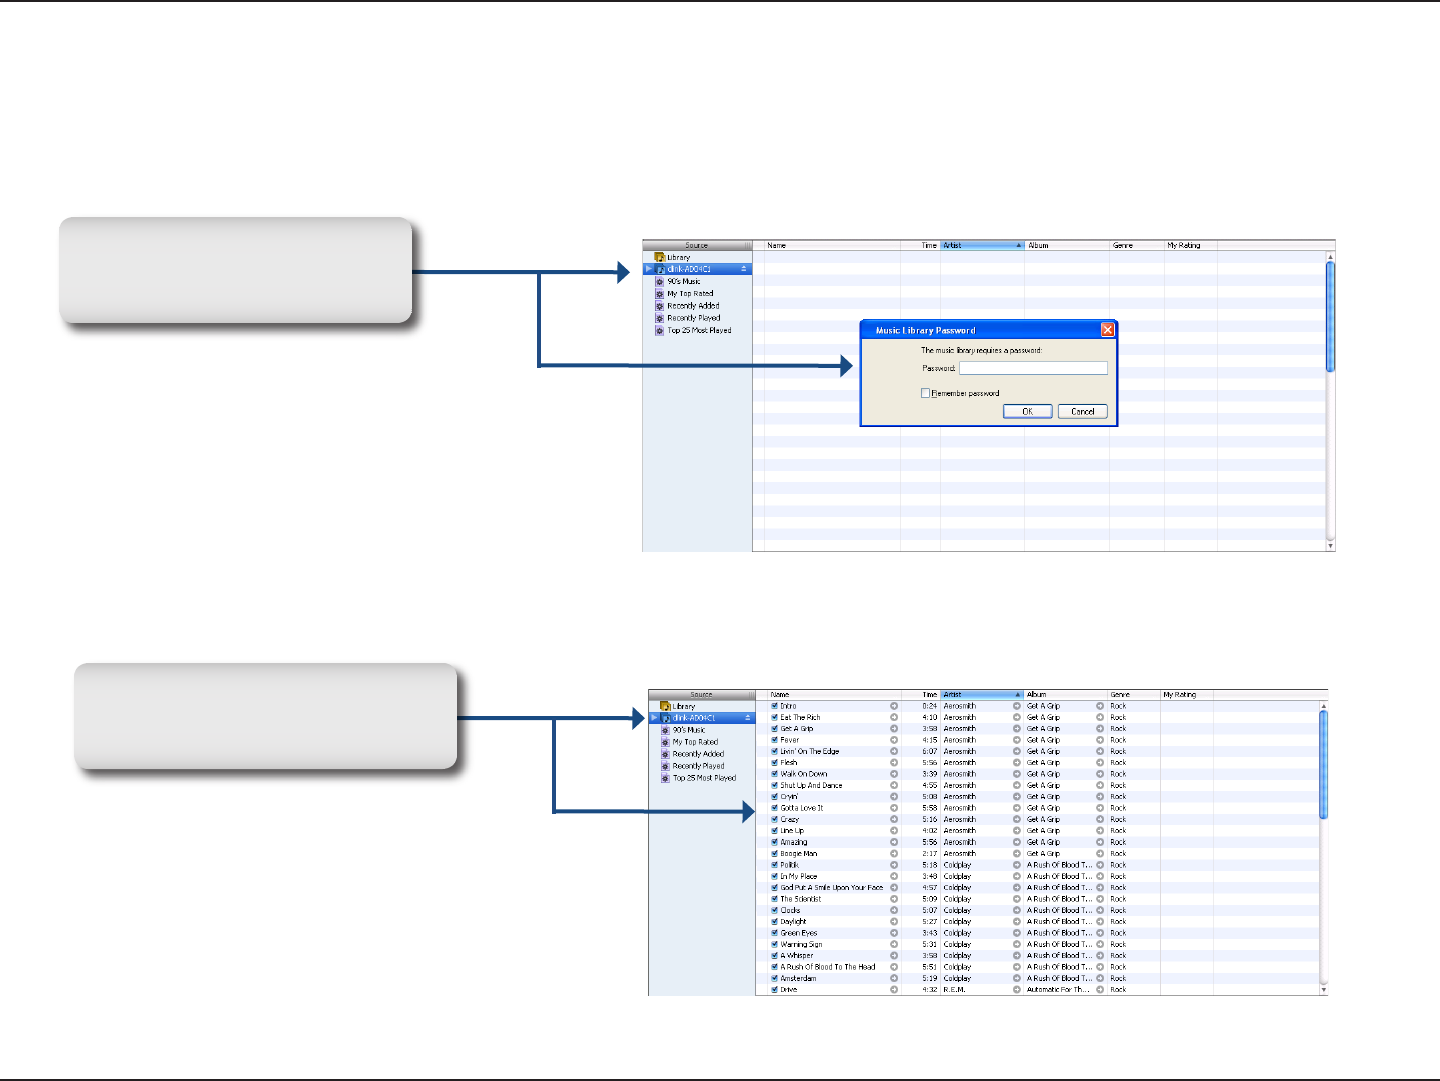The width and height of the screenshot is (1440, 1081).
Task: Uncheck the song 'Intro'
Action: [774, 706]
